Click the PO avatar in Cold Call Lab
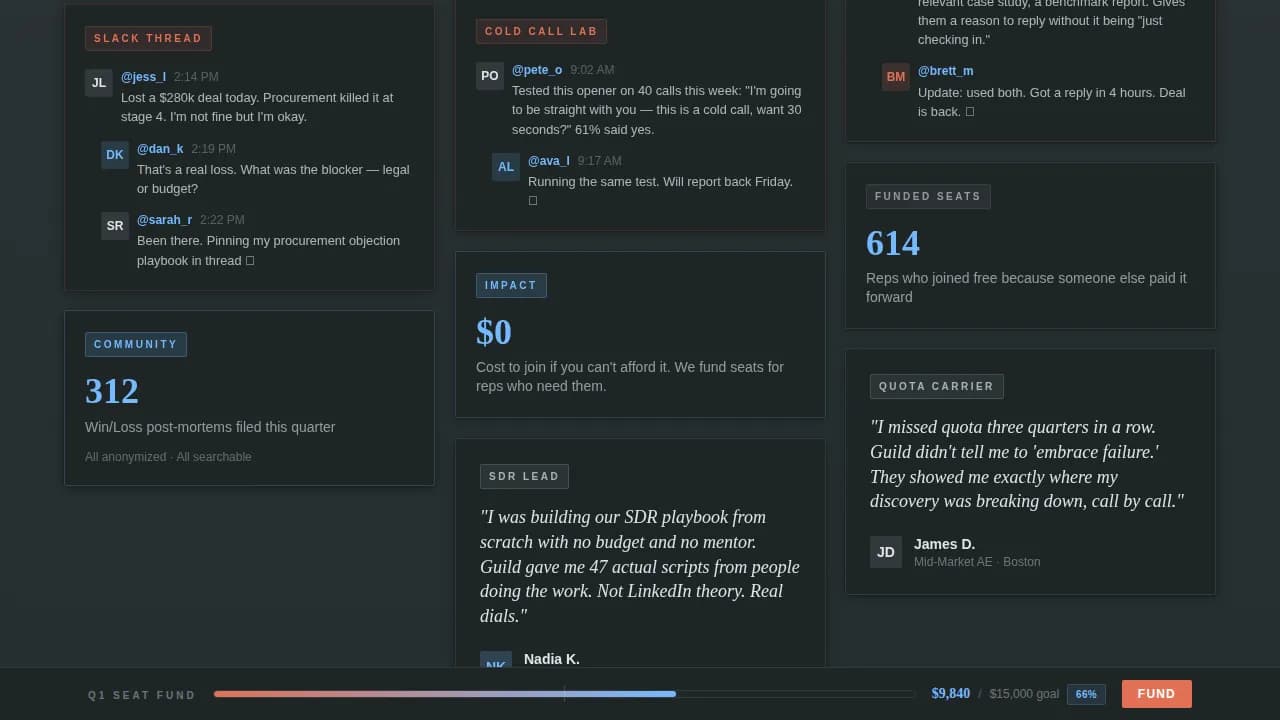 click(x=489, y=76)
